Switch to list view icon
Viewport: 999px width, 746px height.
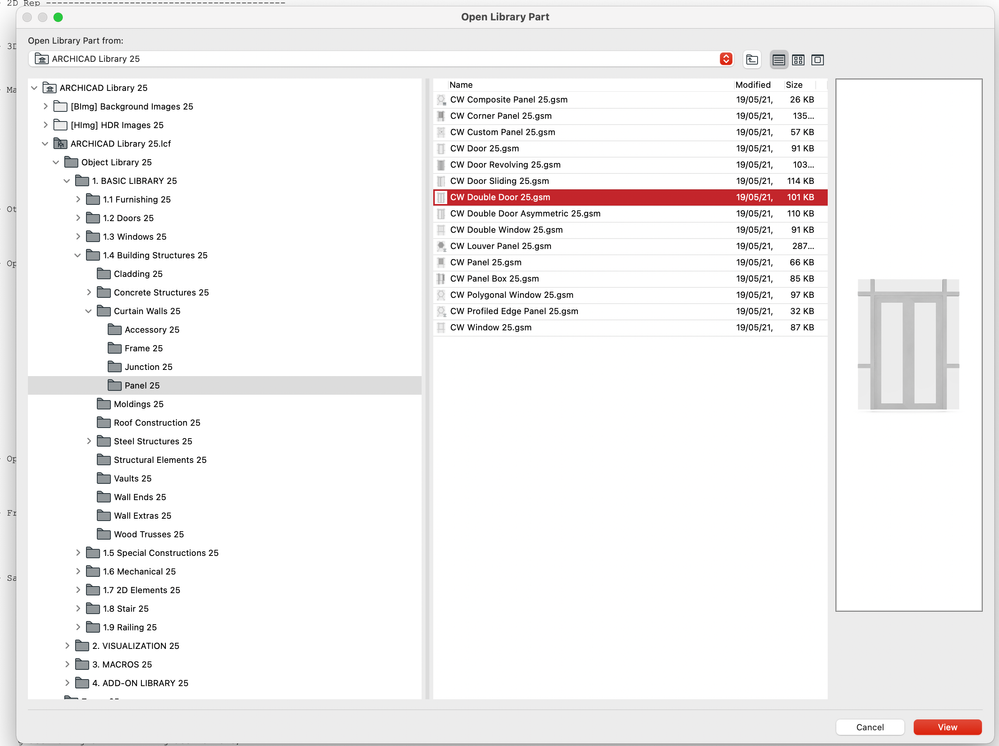779,59
